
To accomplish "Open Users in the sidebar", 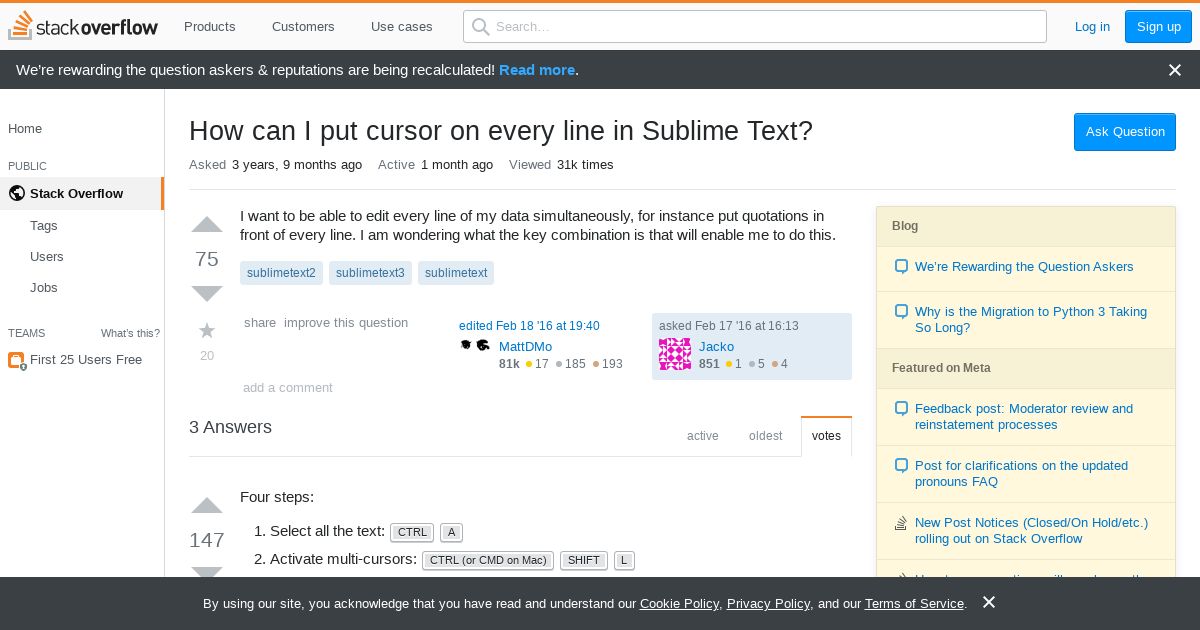I will 47,257.
